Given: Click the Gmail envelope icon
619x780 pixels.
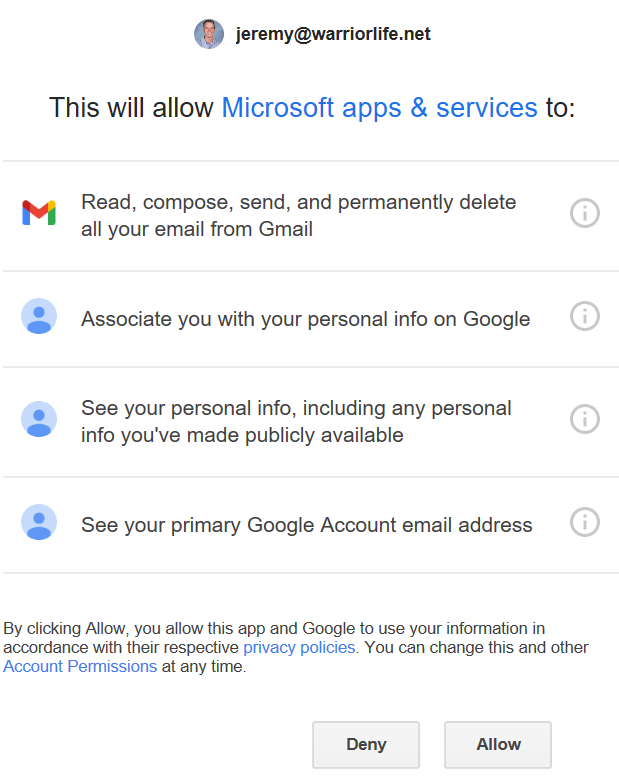Looking at the screenshot, I should point(39,212).
